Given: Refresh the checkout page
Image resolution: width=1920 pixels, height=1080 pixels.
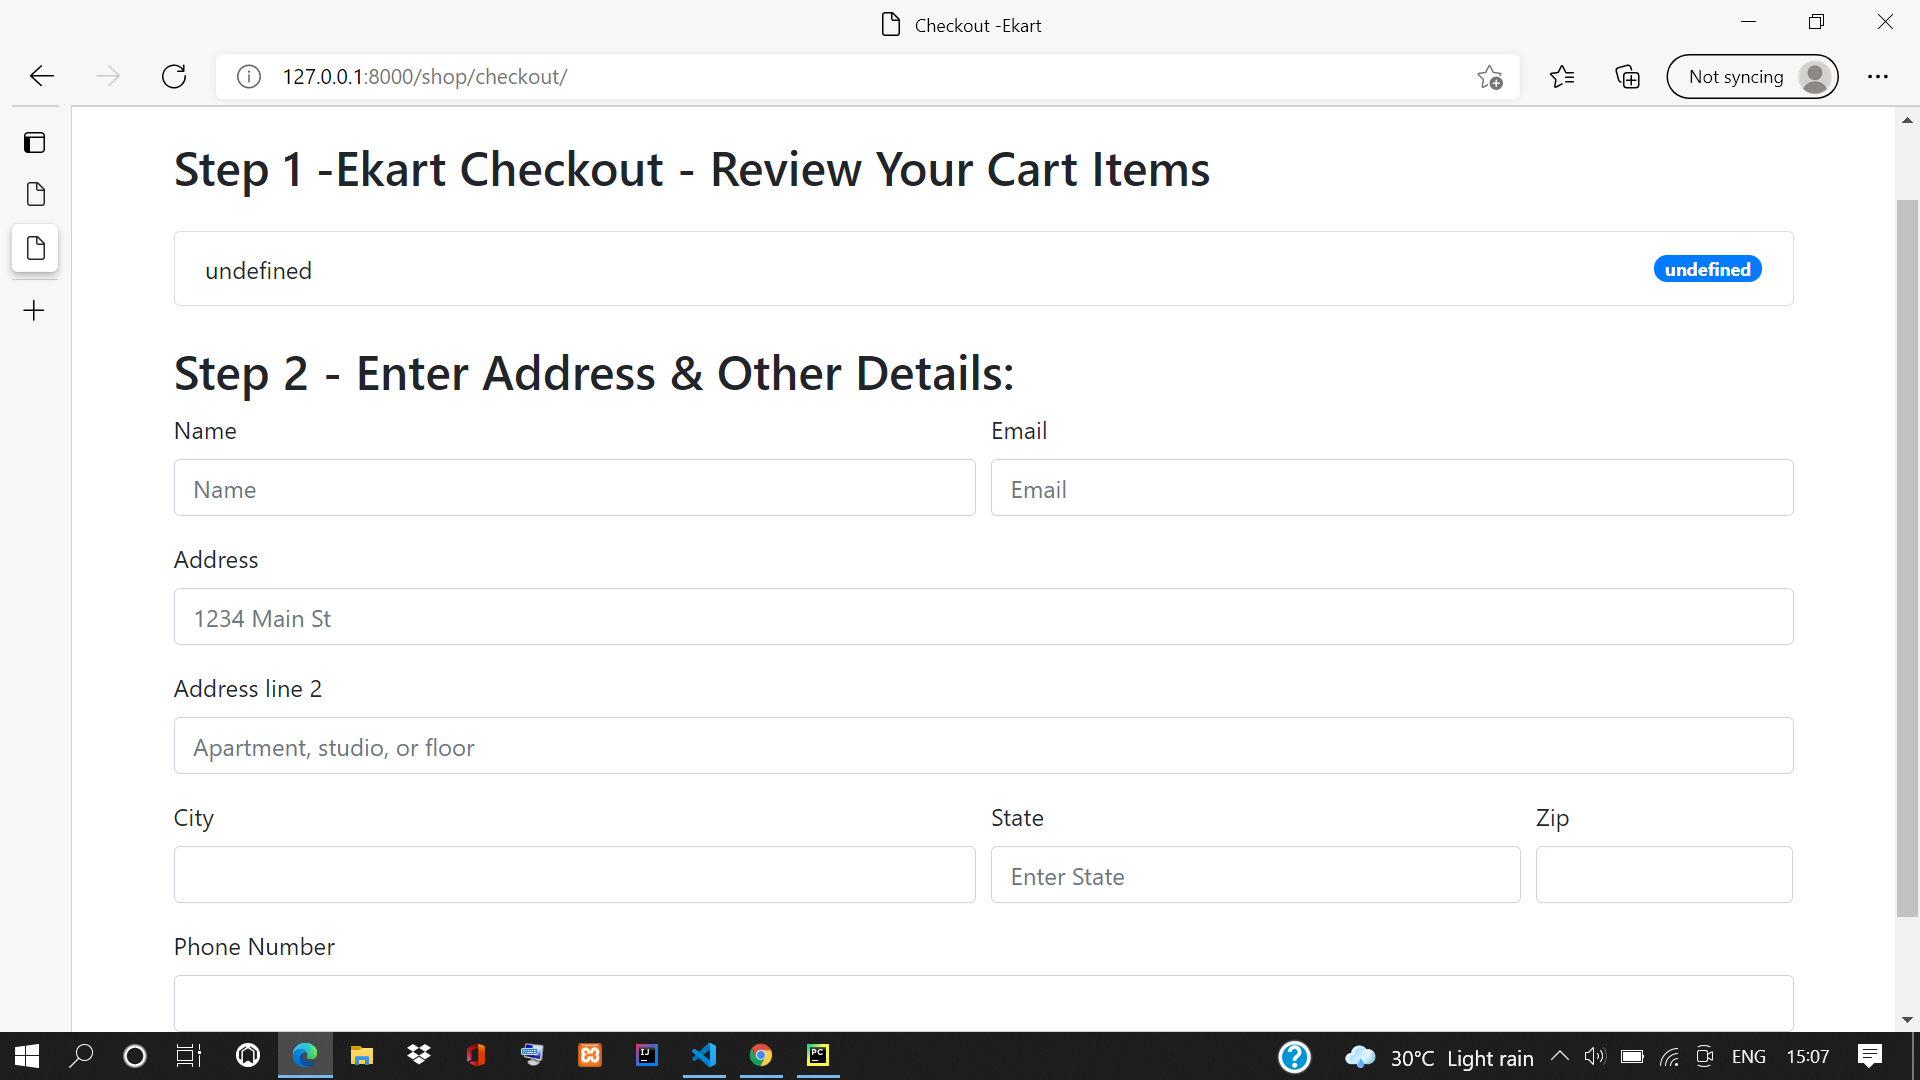Looking at the screenshot, I should pos(173,76).
